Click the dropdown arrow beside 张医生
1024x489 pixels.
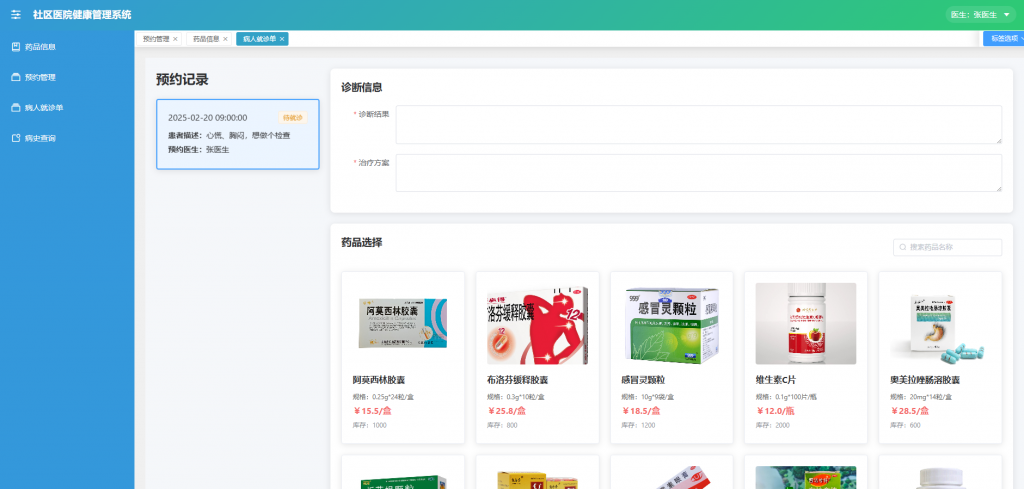(1006, 14)
